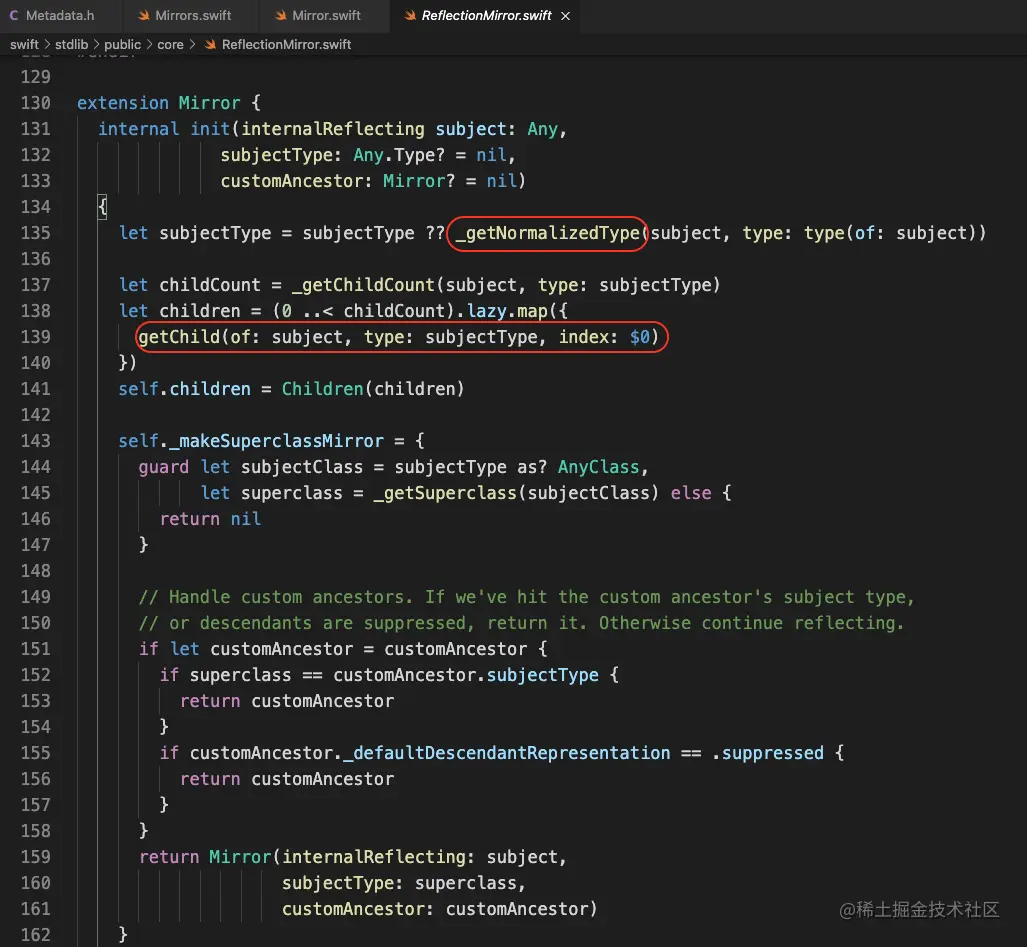
Task: Click '_getNormalizedType' on line 135
Action: pos(548,233)
